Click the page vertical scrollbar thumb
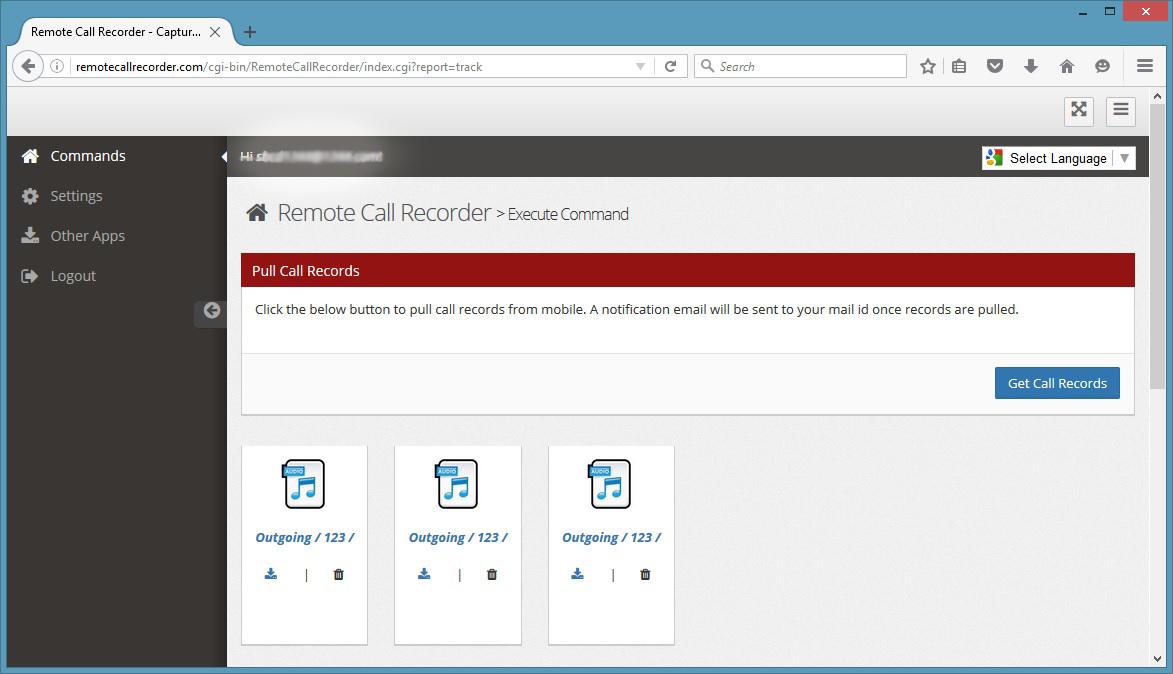The image size is (1173, 674). pos(1157,247)
